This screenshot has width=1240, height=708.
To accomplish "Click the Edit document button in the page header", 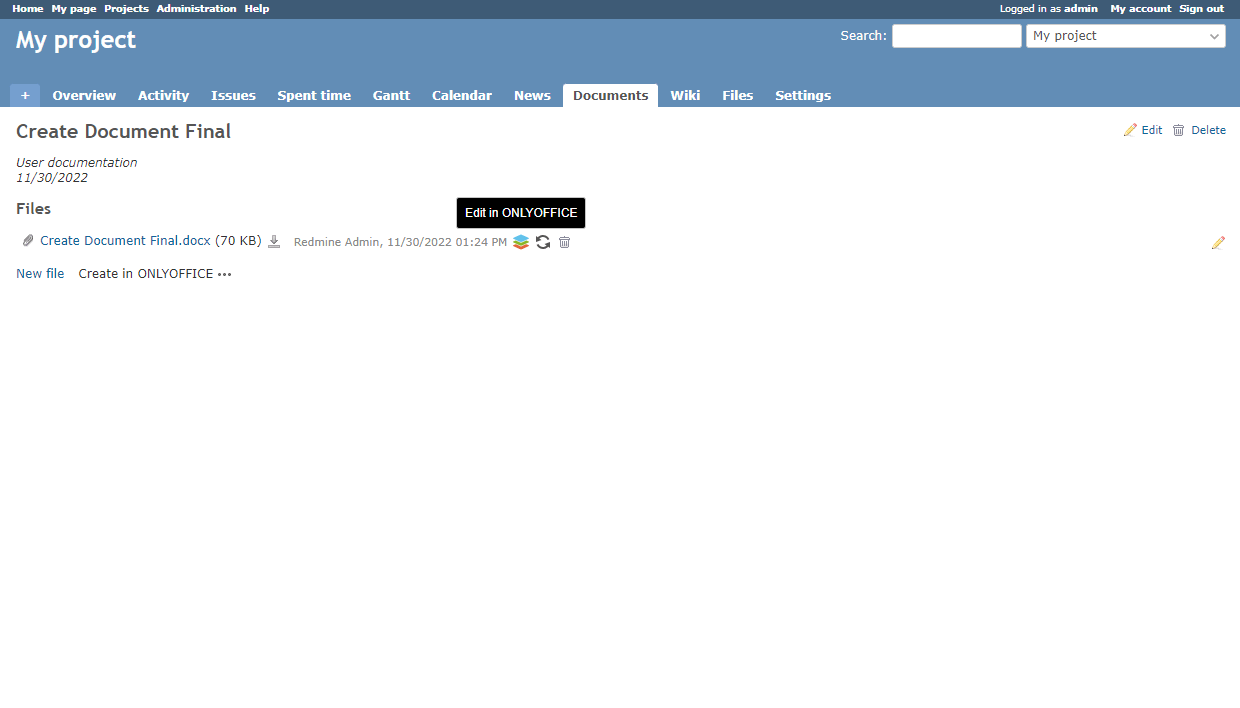I will pos(1143,130).
